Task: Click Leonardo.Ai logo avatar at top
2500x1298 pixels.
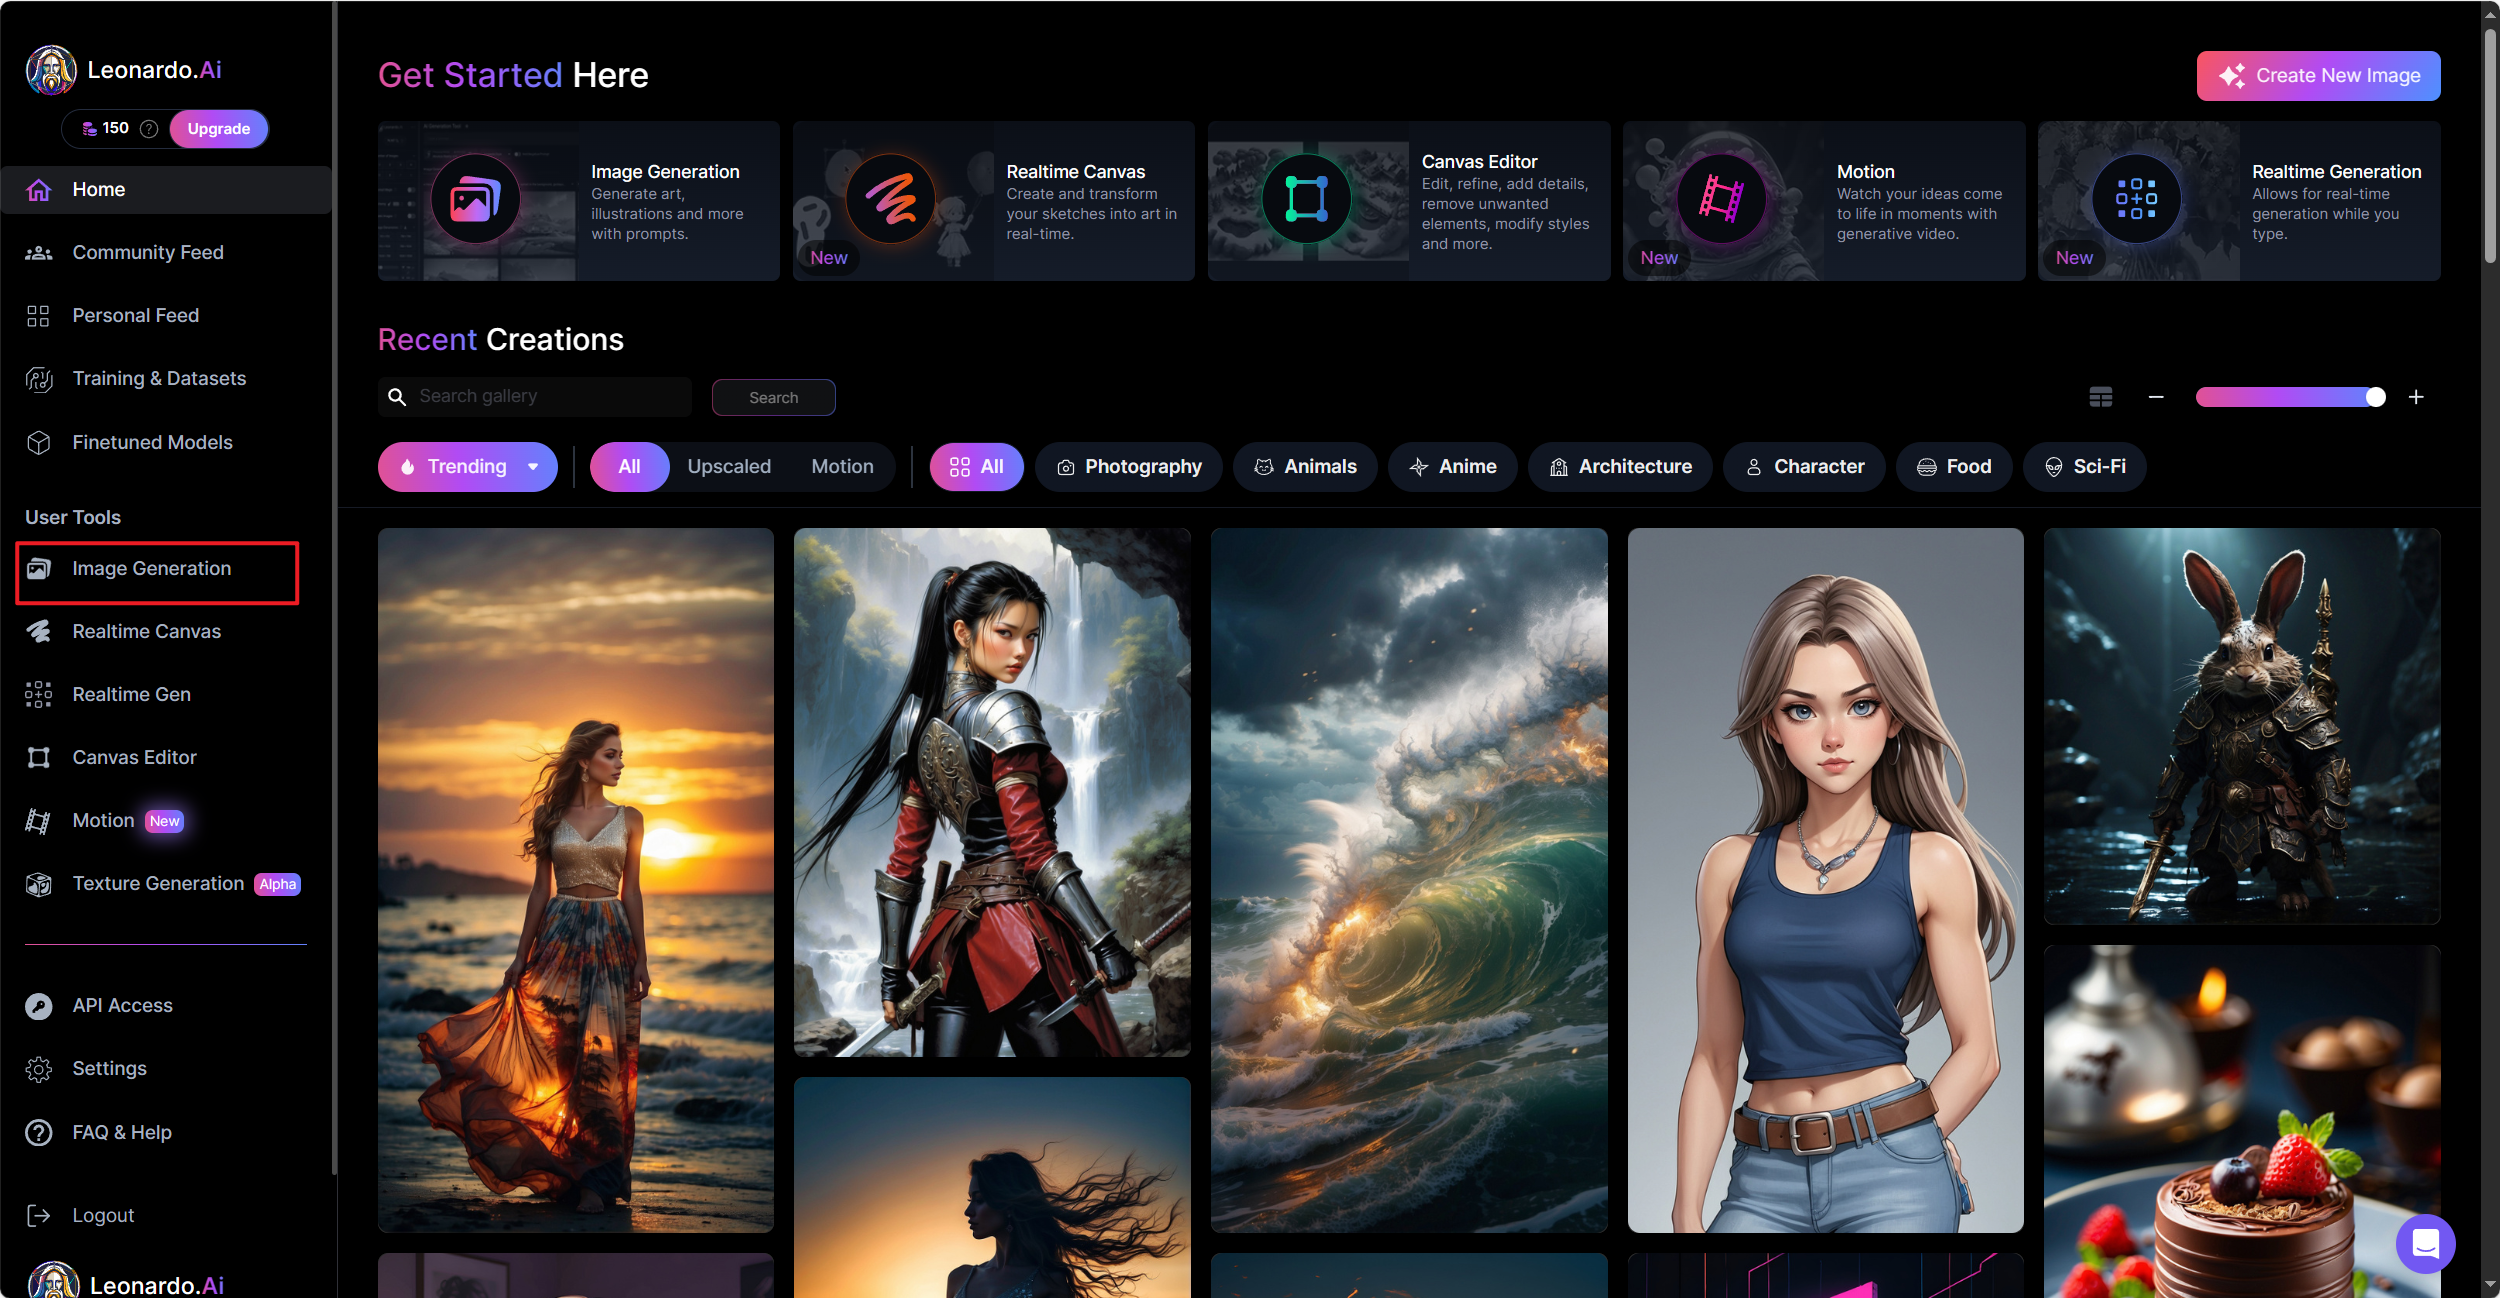Action: pyautogui.click(x=51, y=70)
